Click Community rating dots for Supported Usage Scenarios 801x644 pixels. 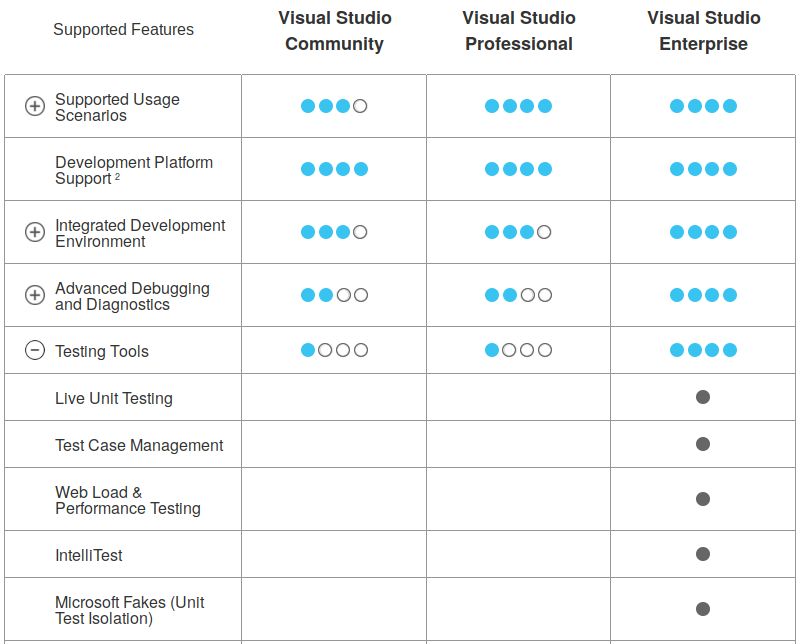tap(334, 106)
